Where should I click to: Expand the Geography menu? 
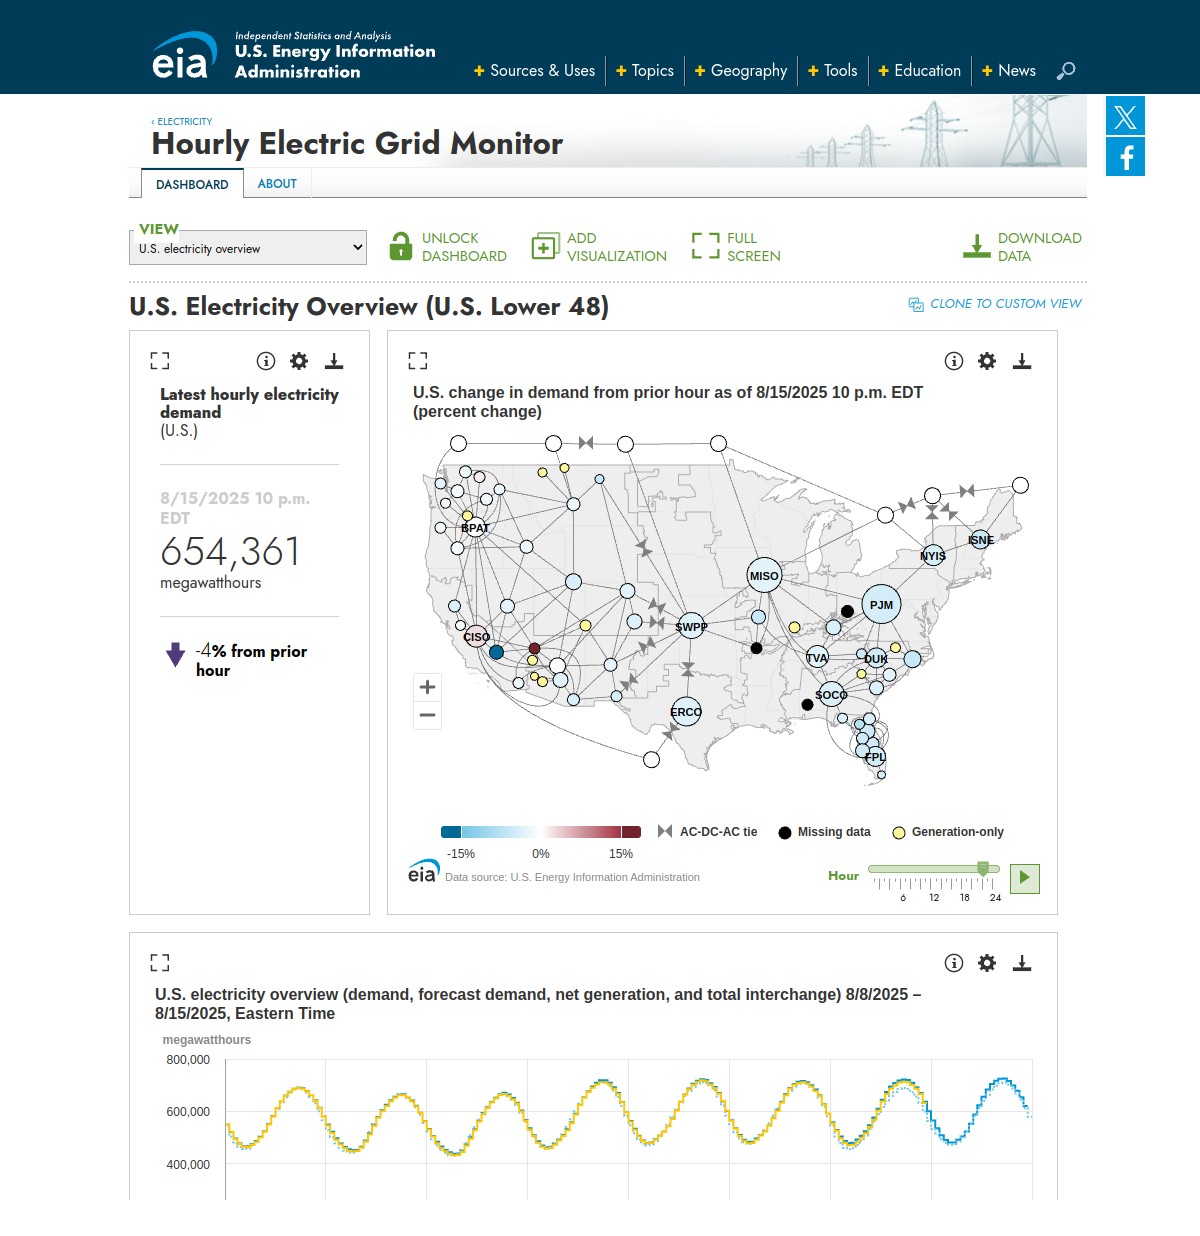(x=741, y=71)
